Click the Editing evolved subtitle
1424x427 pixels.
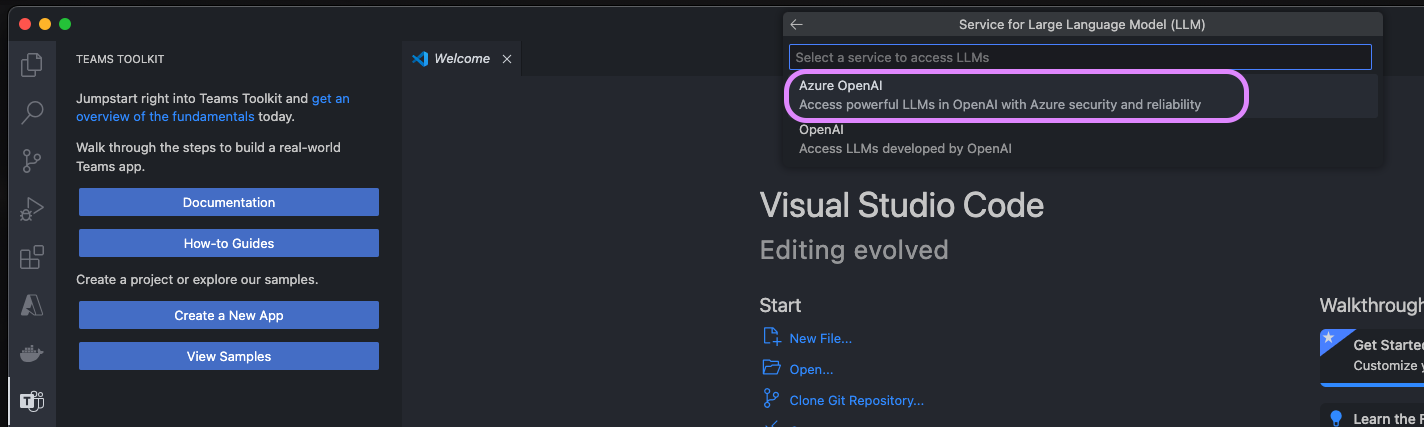[854, 249]
